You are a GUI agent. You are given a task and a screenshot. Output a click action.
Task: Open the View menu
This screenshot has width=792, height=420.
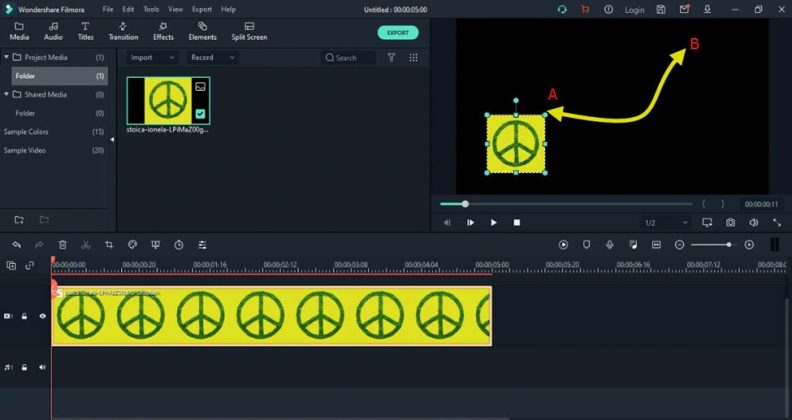click(x=175, y=9)
